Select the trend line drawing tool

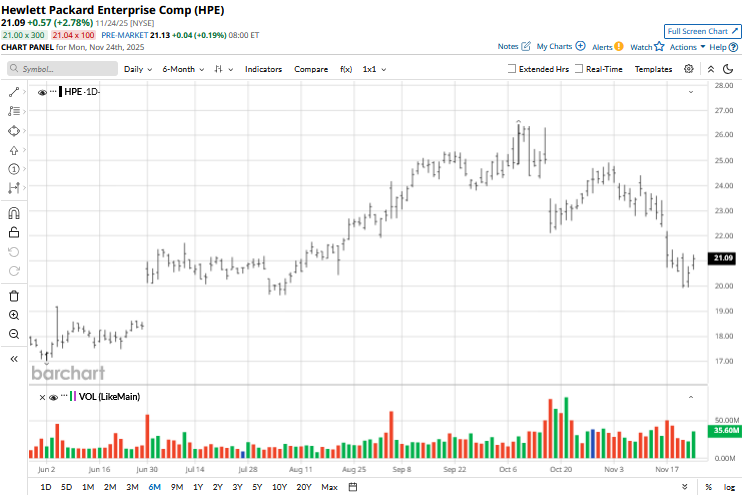14,91
